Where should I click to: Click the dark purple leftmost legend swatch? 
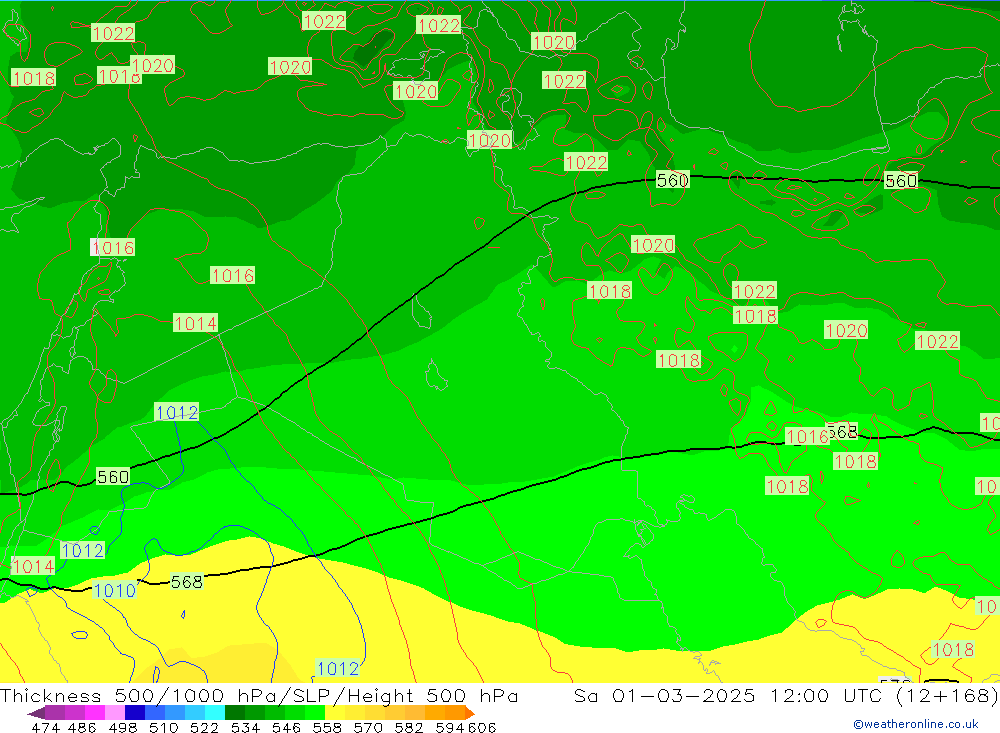[x=36, y=713]
